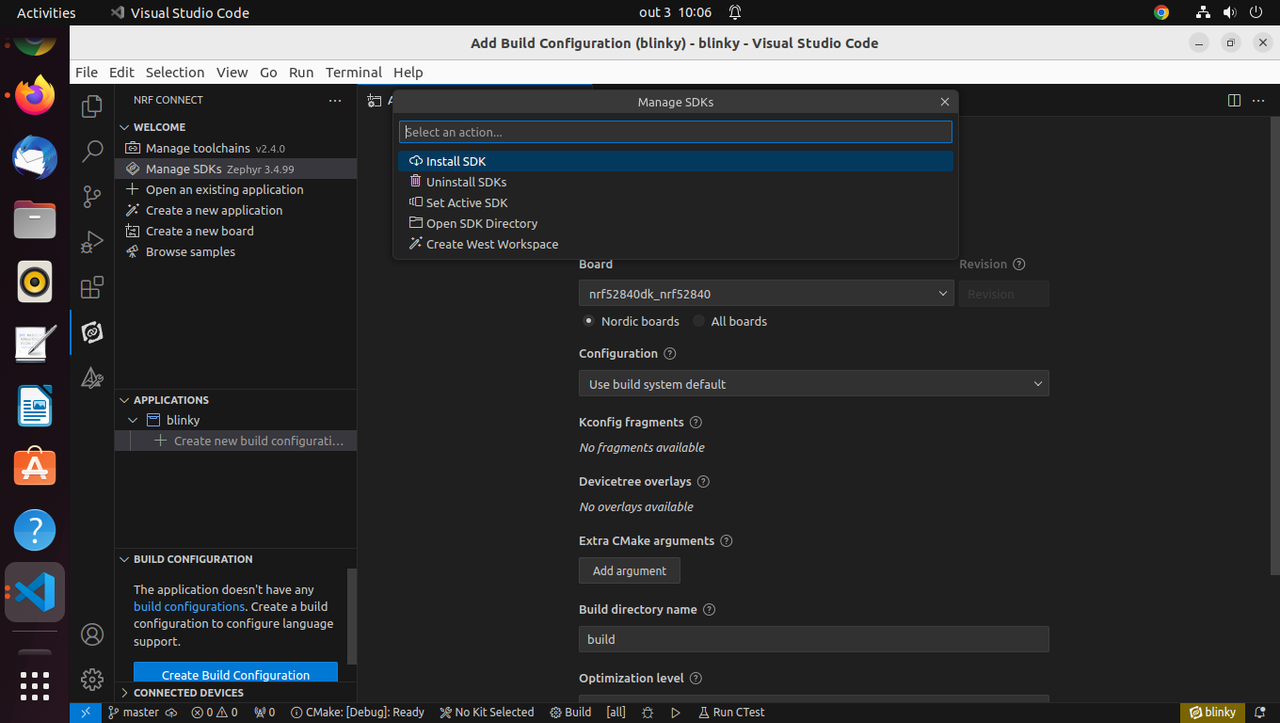
Task: Click the Add argument button
Action: click(x=629, y=571)
